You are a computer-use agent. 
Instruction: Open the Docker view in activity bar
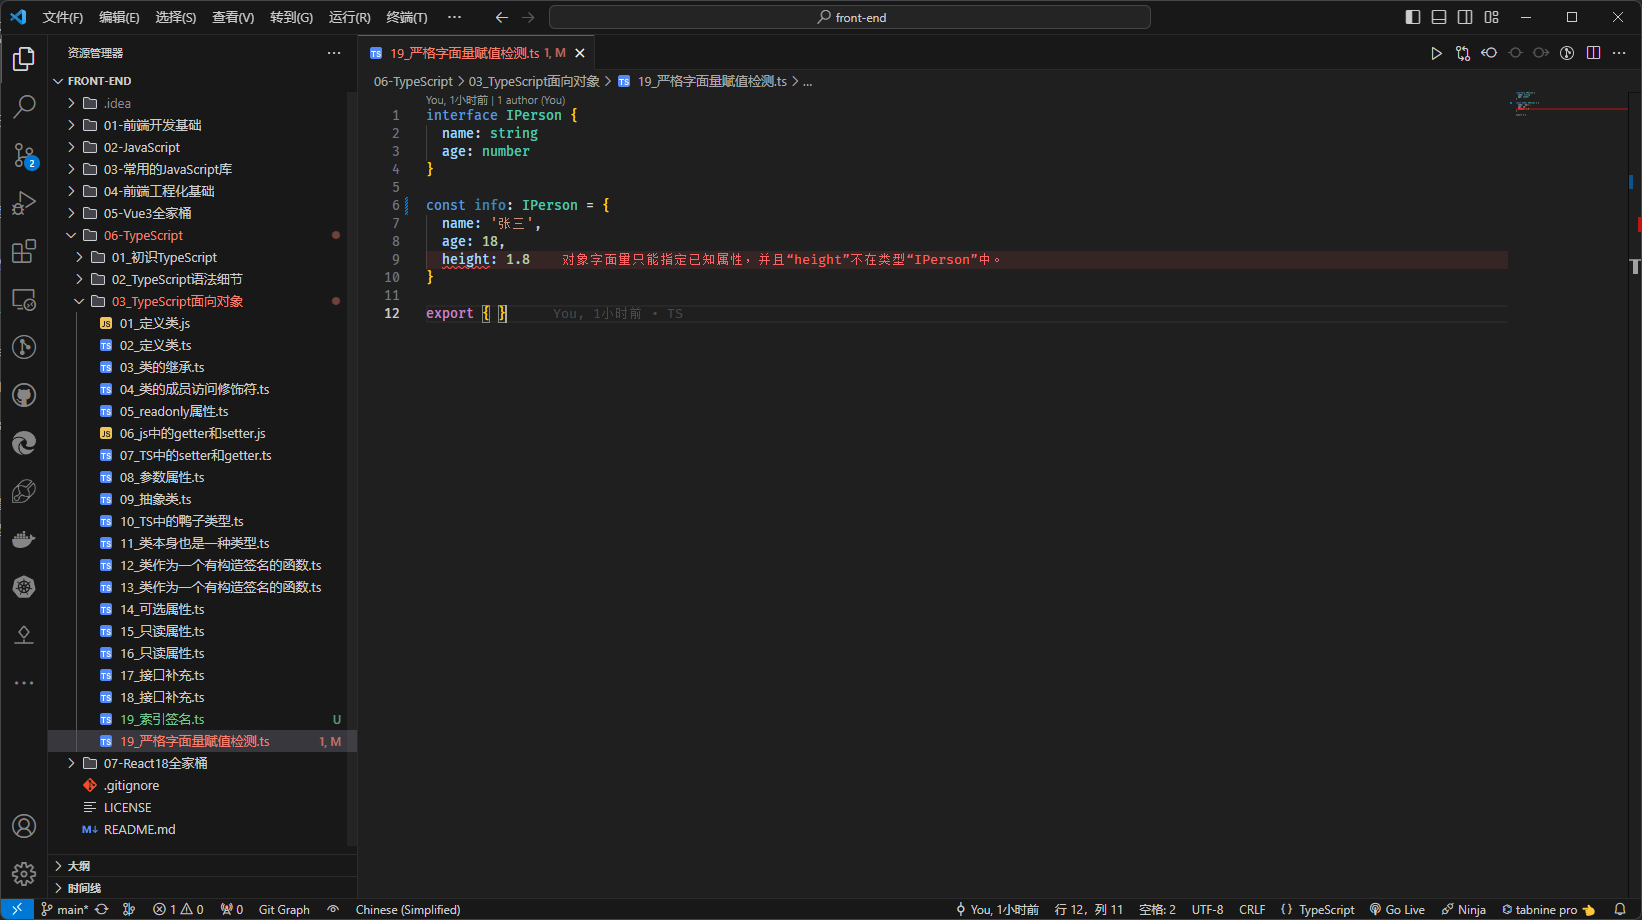pyautogui.click(x=24, y=540)
